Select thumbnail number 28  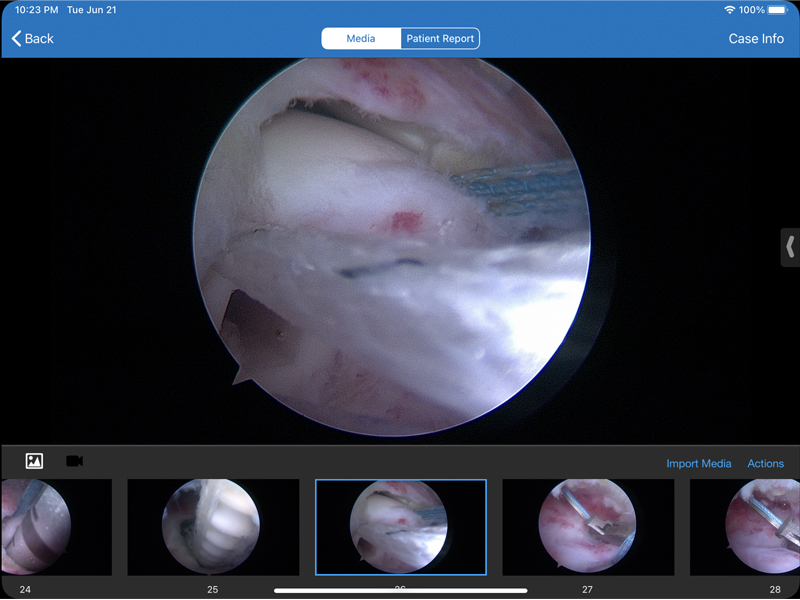(745, 527)
